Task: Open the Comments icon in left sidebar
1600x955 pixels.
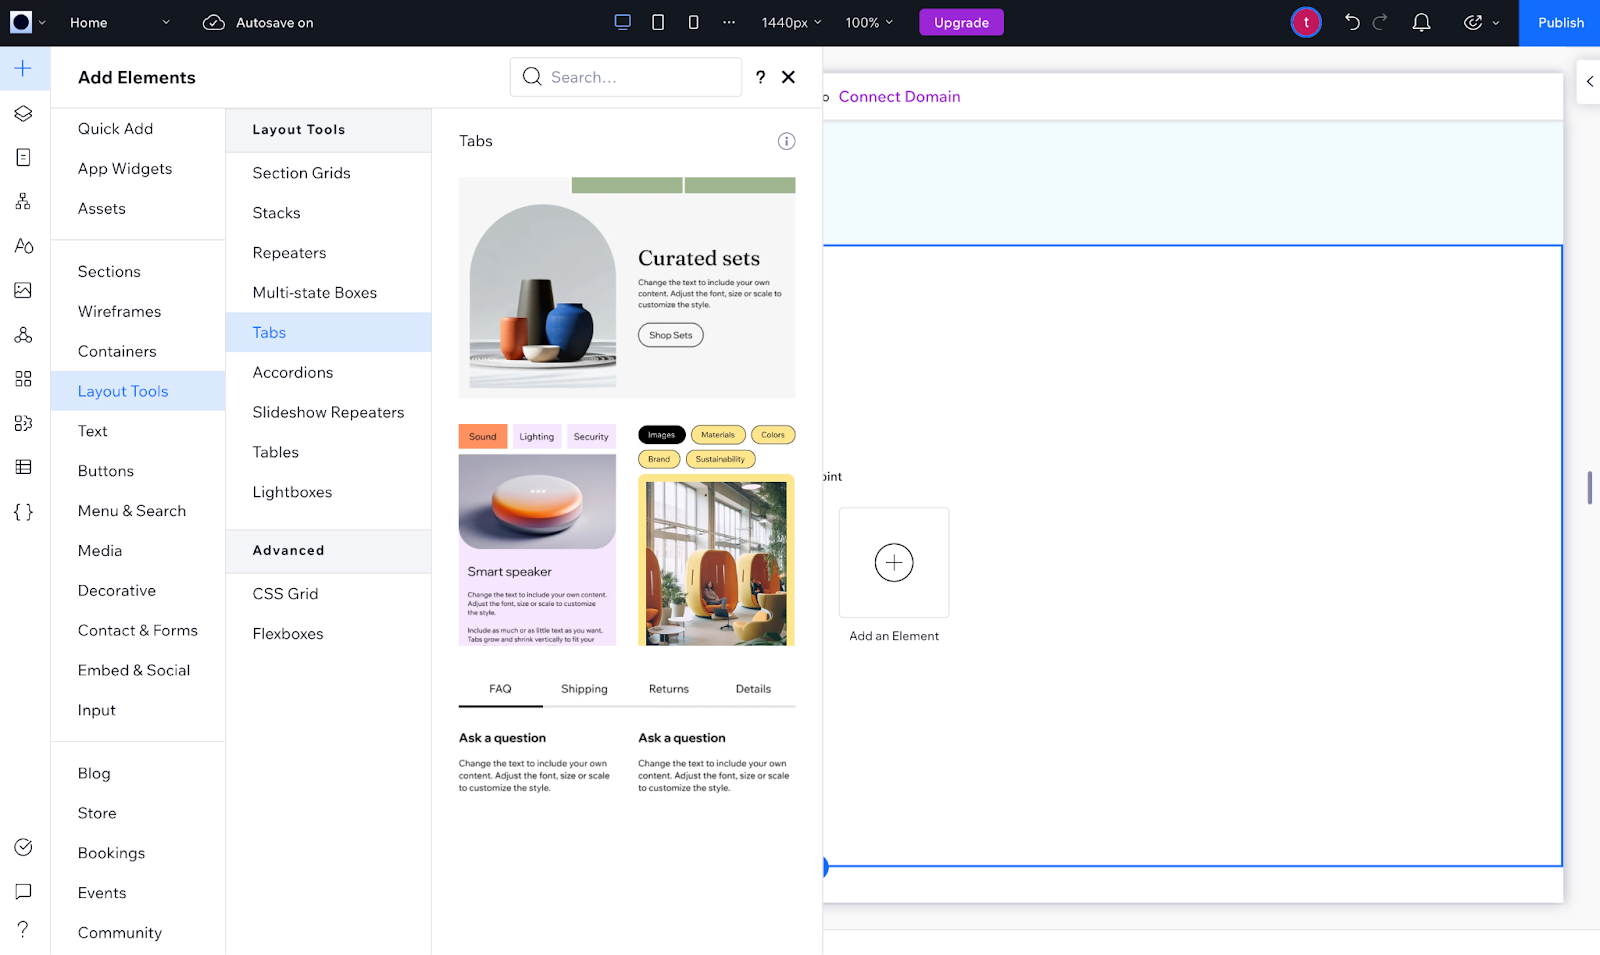Action: tap(23, 891)
